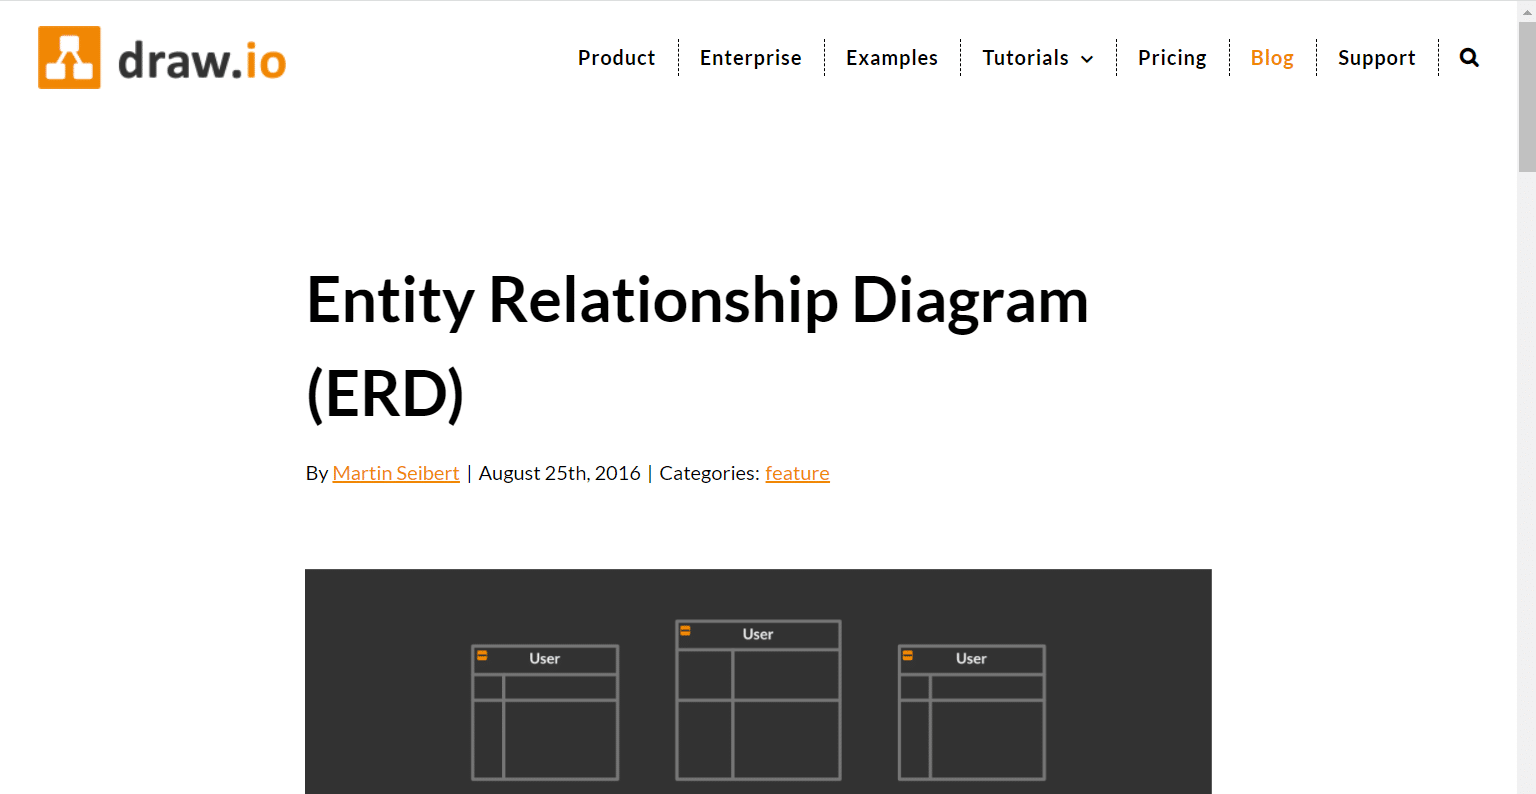1536x794 pixels.
Task: Click the August 25th, 2016 date text
Action: click(x=560, y=473)
